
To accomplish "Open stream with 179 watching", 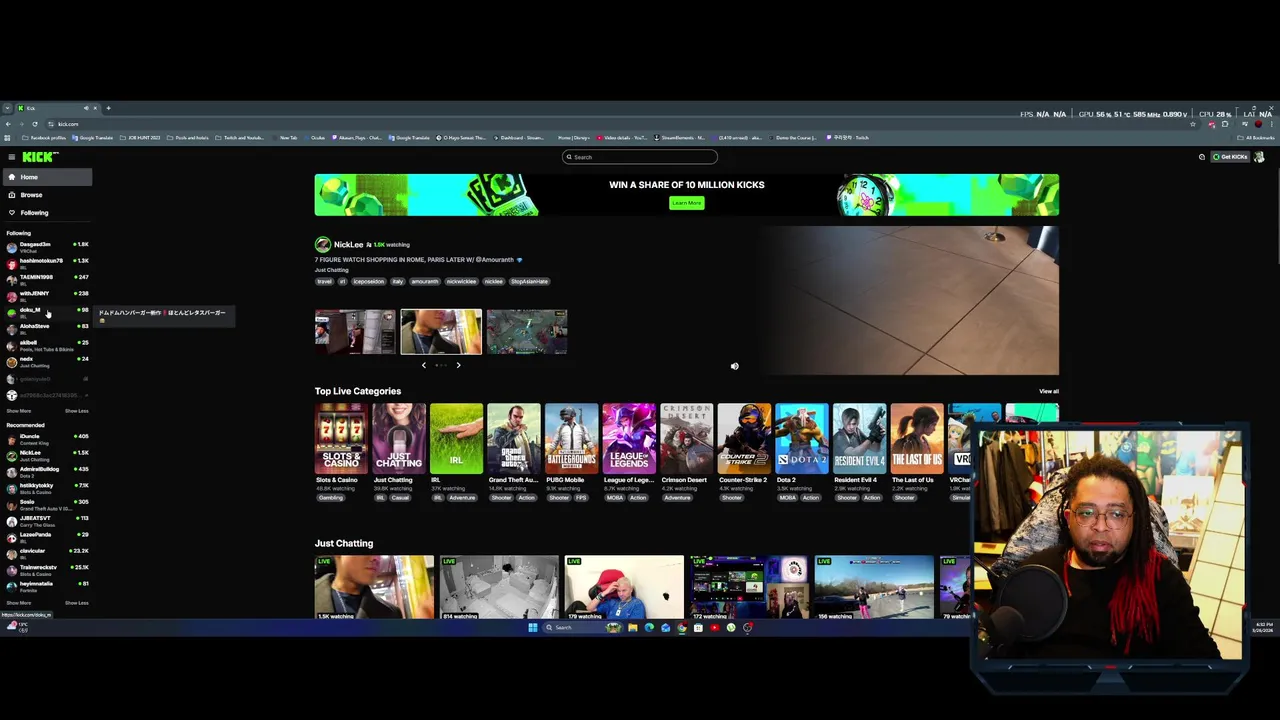I will 624,587.
